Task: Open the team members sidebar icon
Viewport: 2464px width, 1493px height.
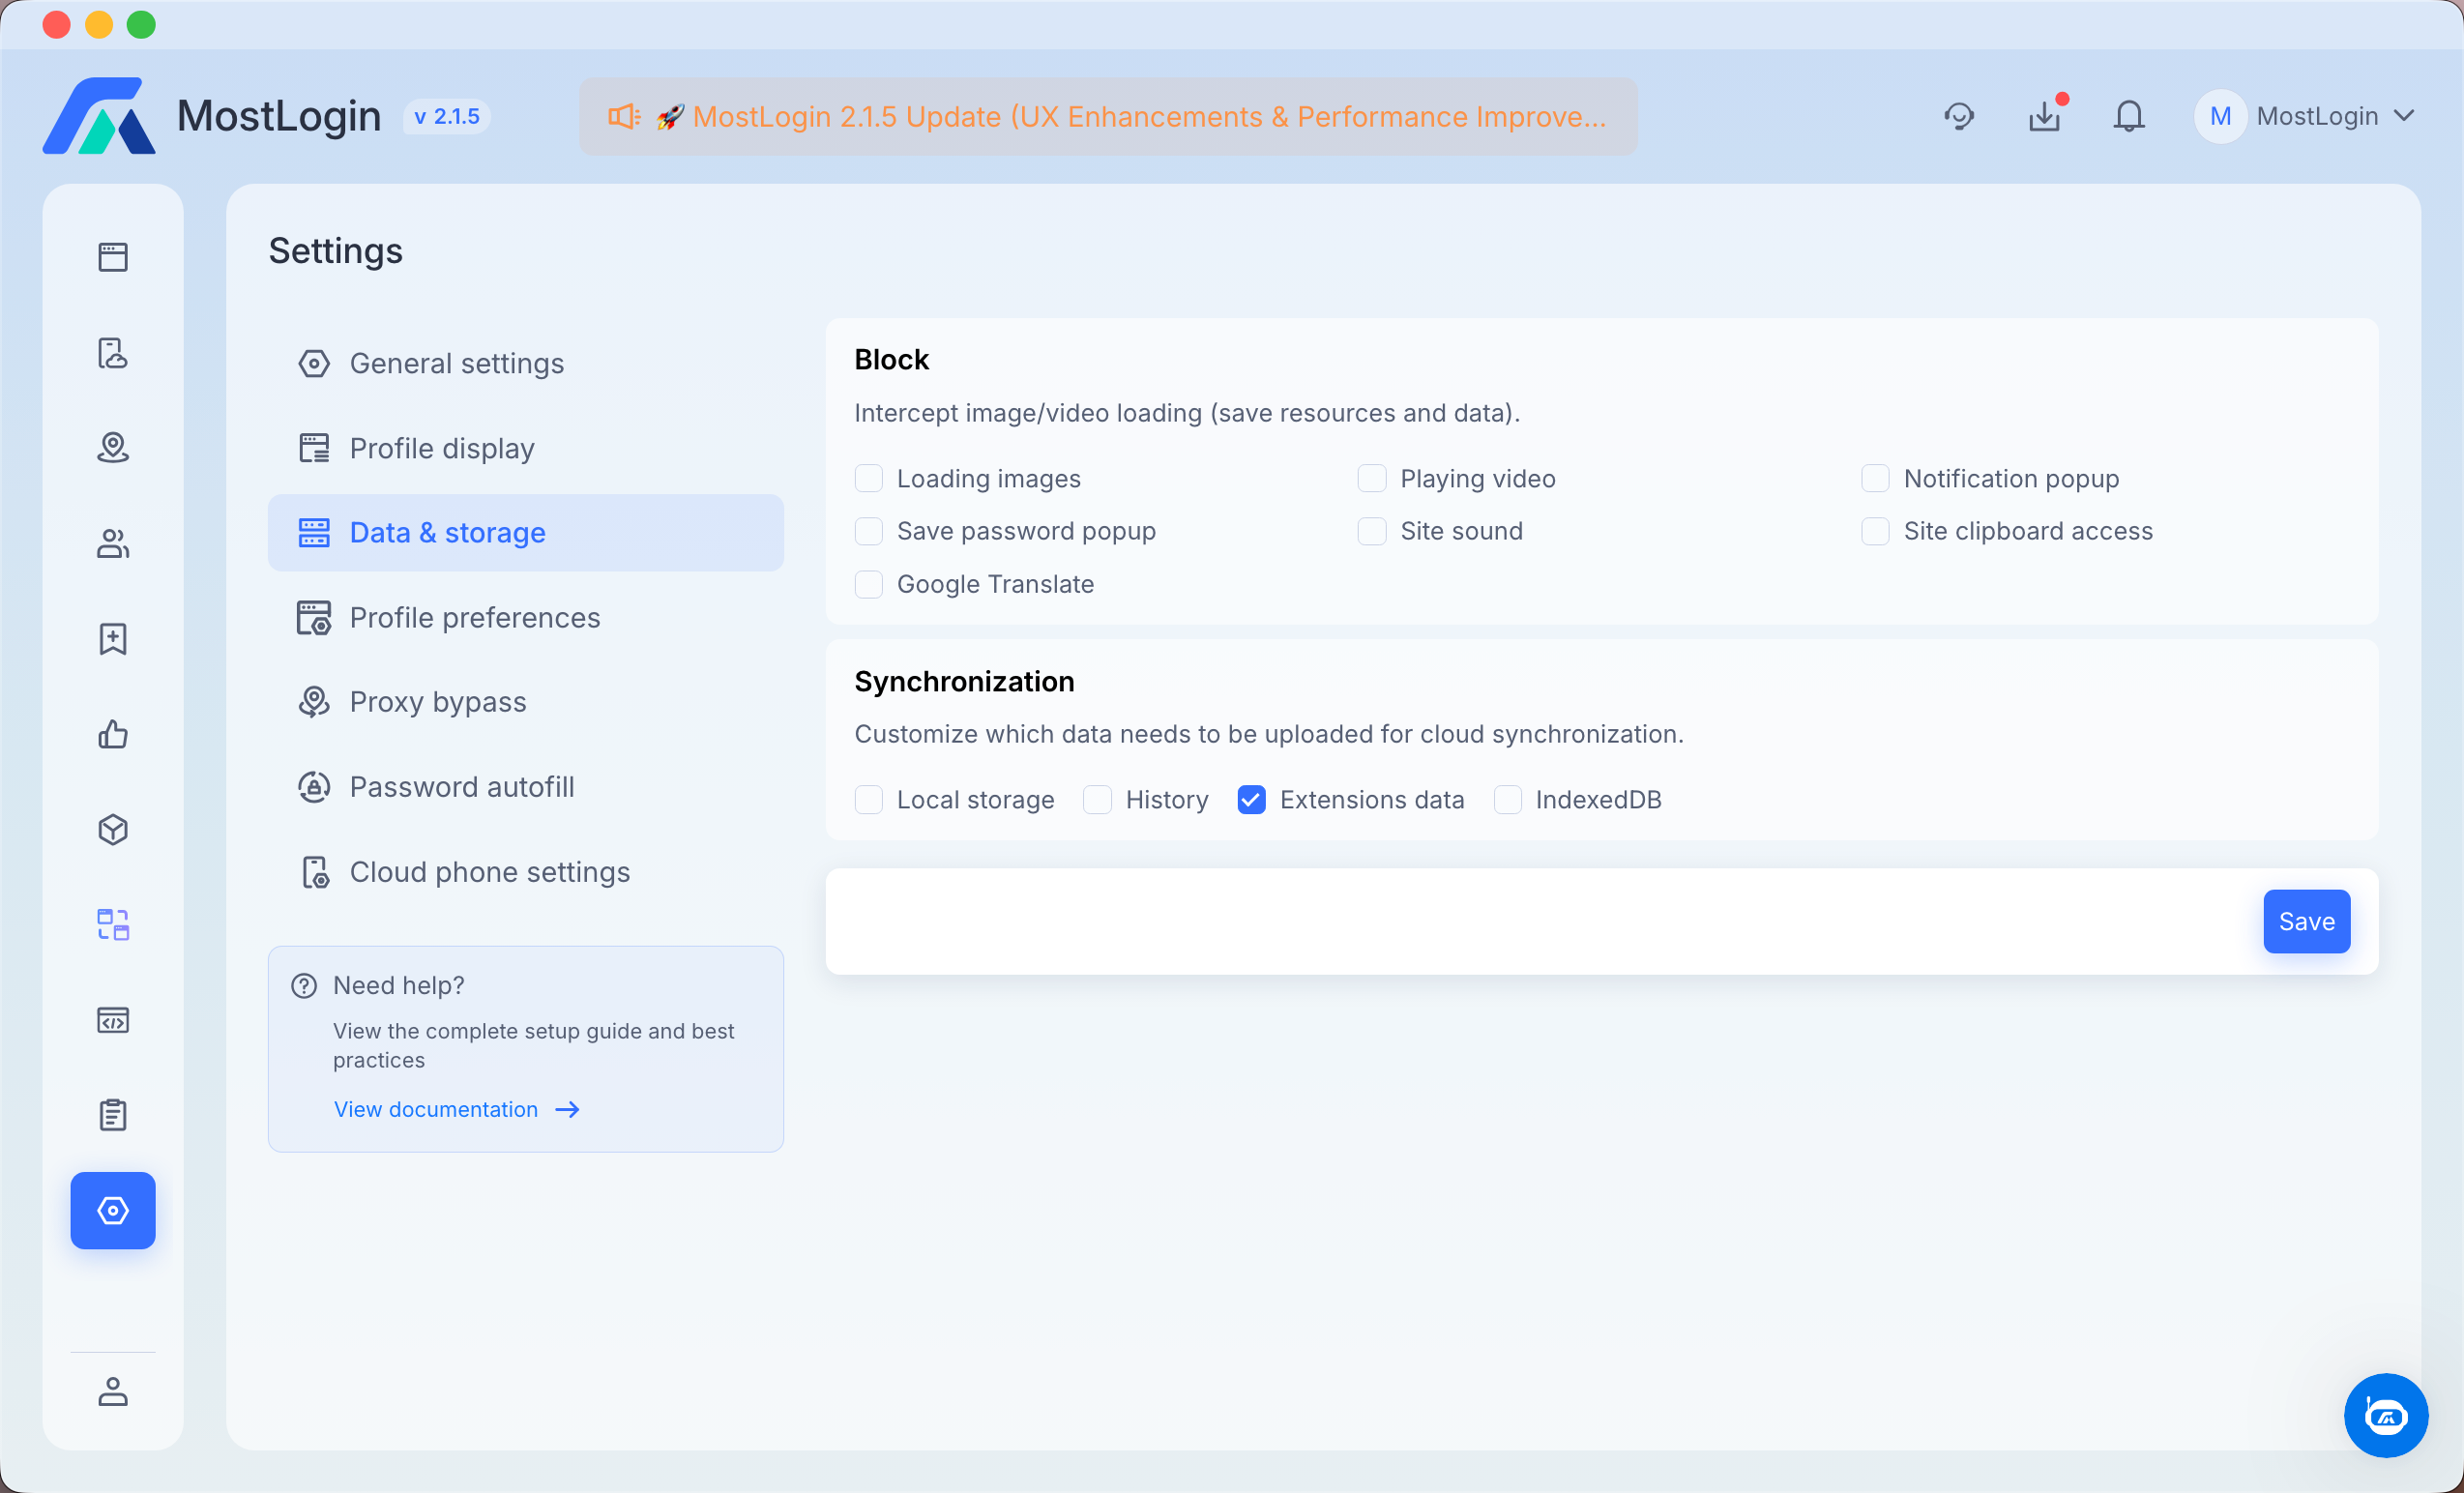Action: 113,544
